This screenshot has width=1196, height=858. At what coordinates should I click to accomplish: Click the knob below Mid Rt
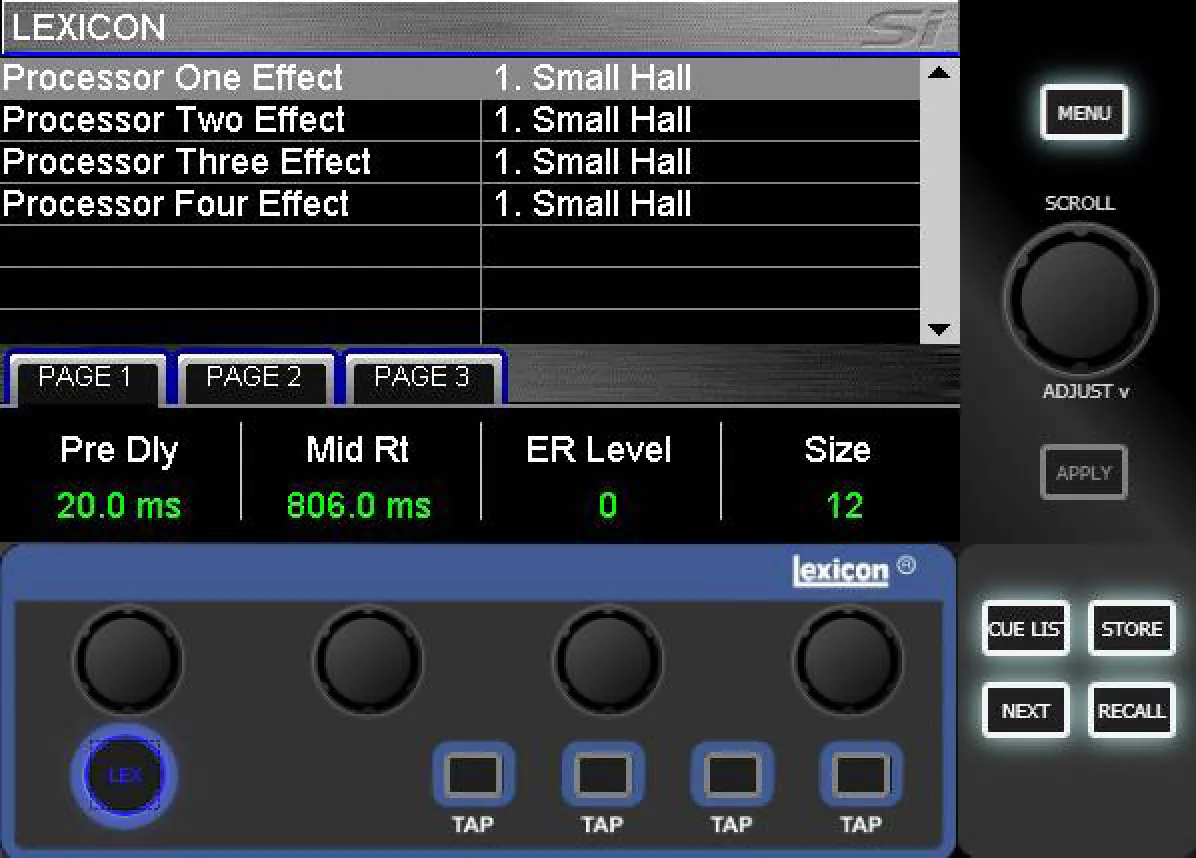[368, 659]
